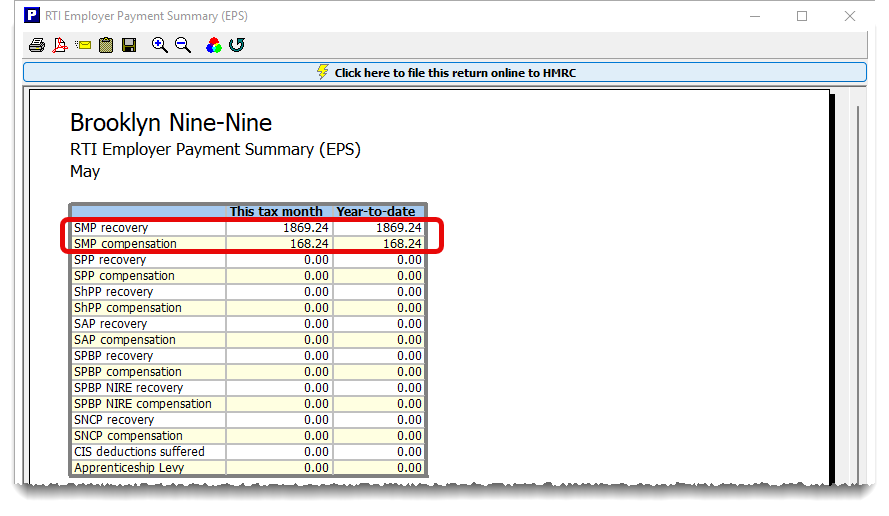
Task: Click SMP recovery year-to-date value 1869.24
Action: pyautogui.click(x=399, y=228)
